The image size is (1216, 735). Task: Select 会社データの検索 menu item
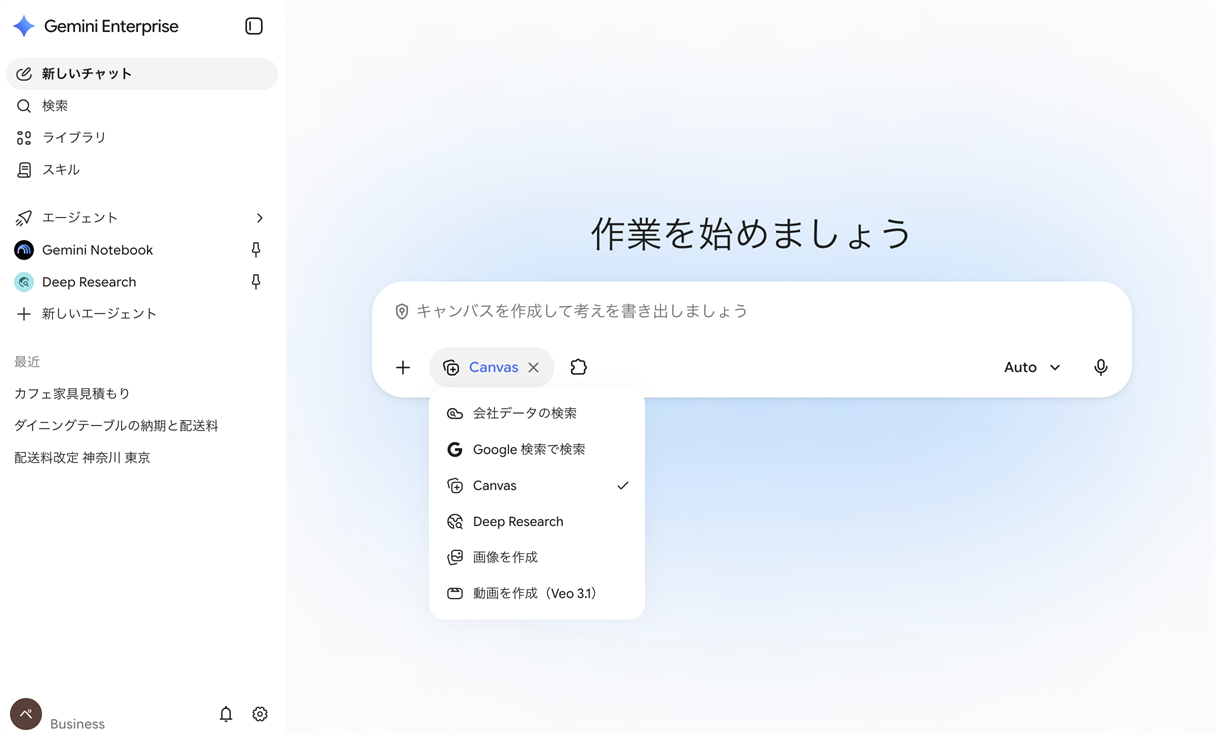click(x=537, y=414)
